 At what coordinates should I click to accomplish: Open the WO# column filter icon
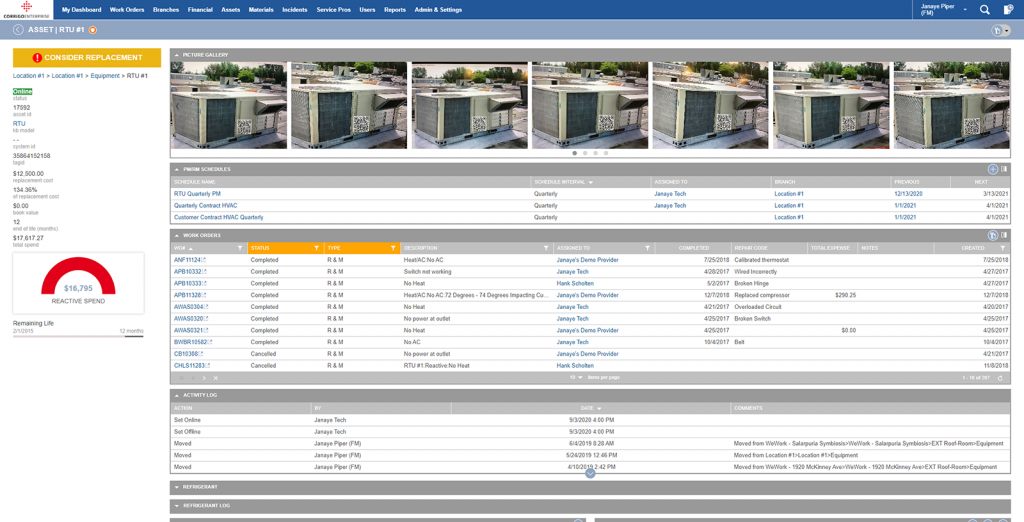pyautogui.click(x=240, y=248)
